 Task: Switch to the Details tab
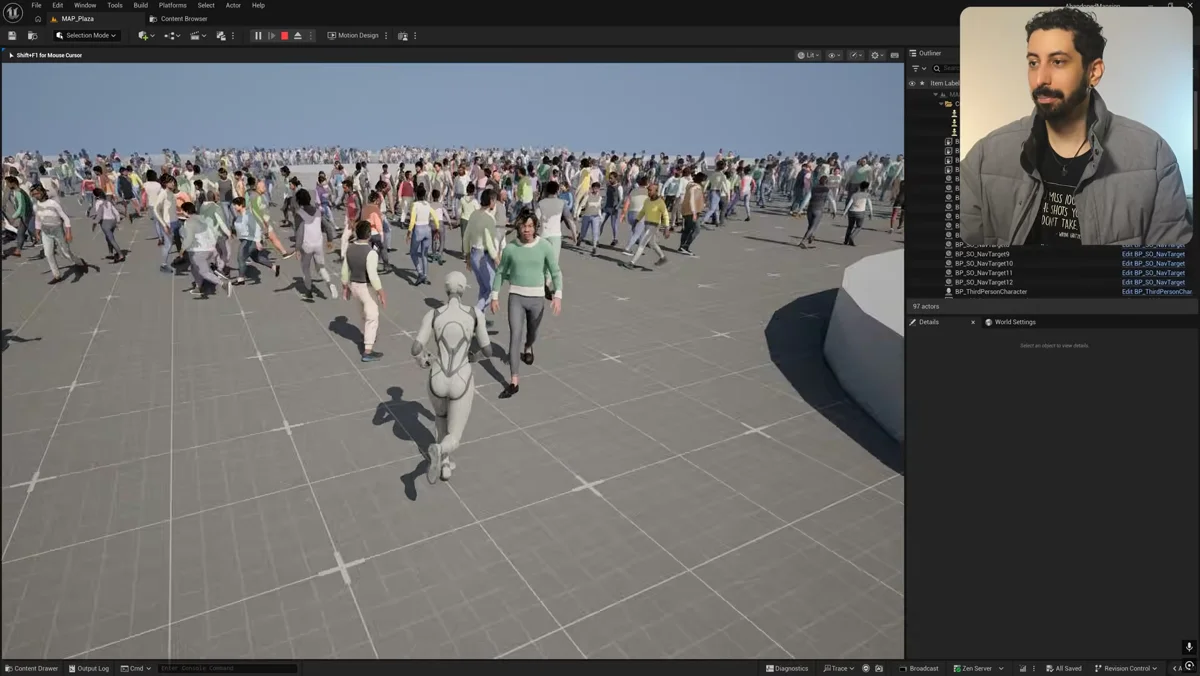pyautogui.click(x=929, y=322)
